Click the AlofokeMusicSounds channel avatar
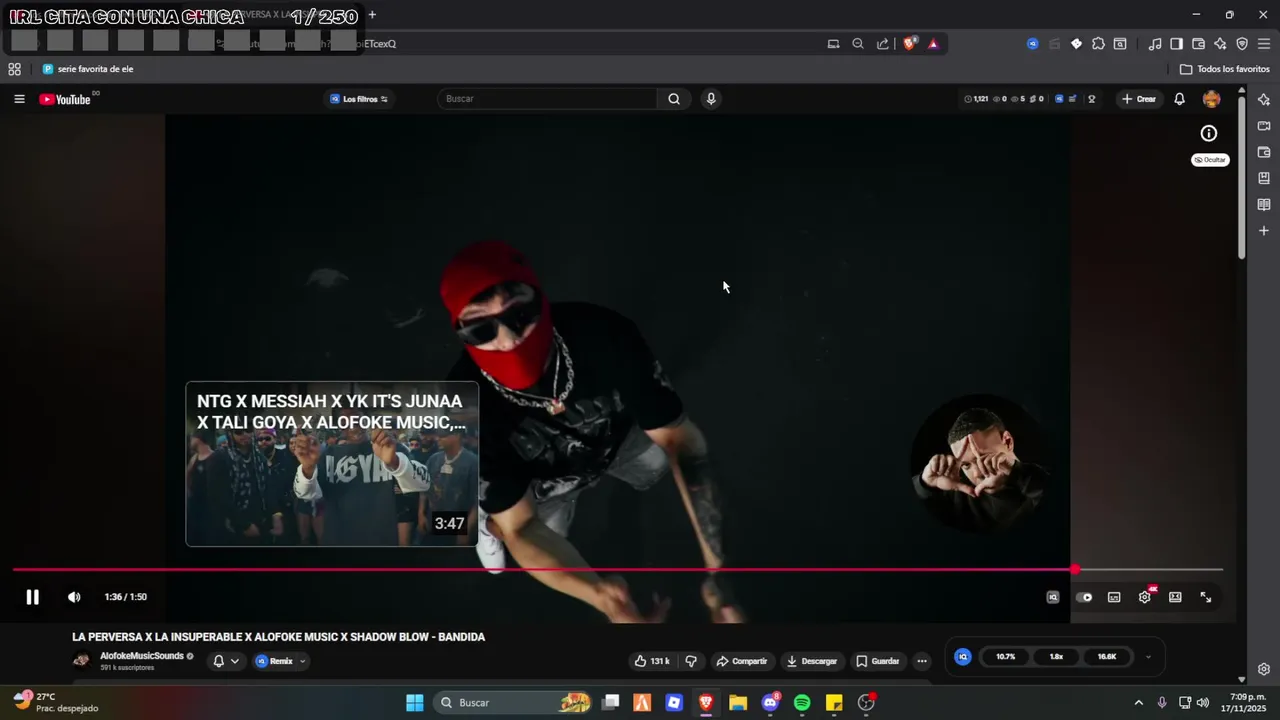The width and height of the screenshot is (1280, 720). 82,660
